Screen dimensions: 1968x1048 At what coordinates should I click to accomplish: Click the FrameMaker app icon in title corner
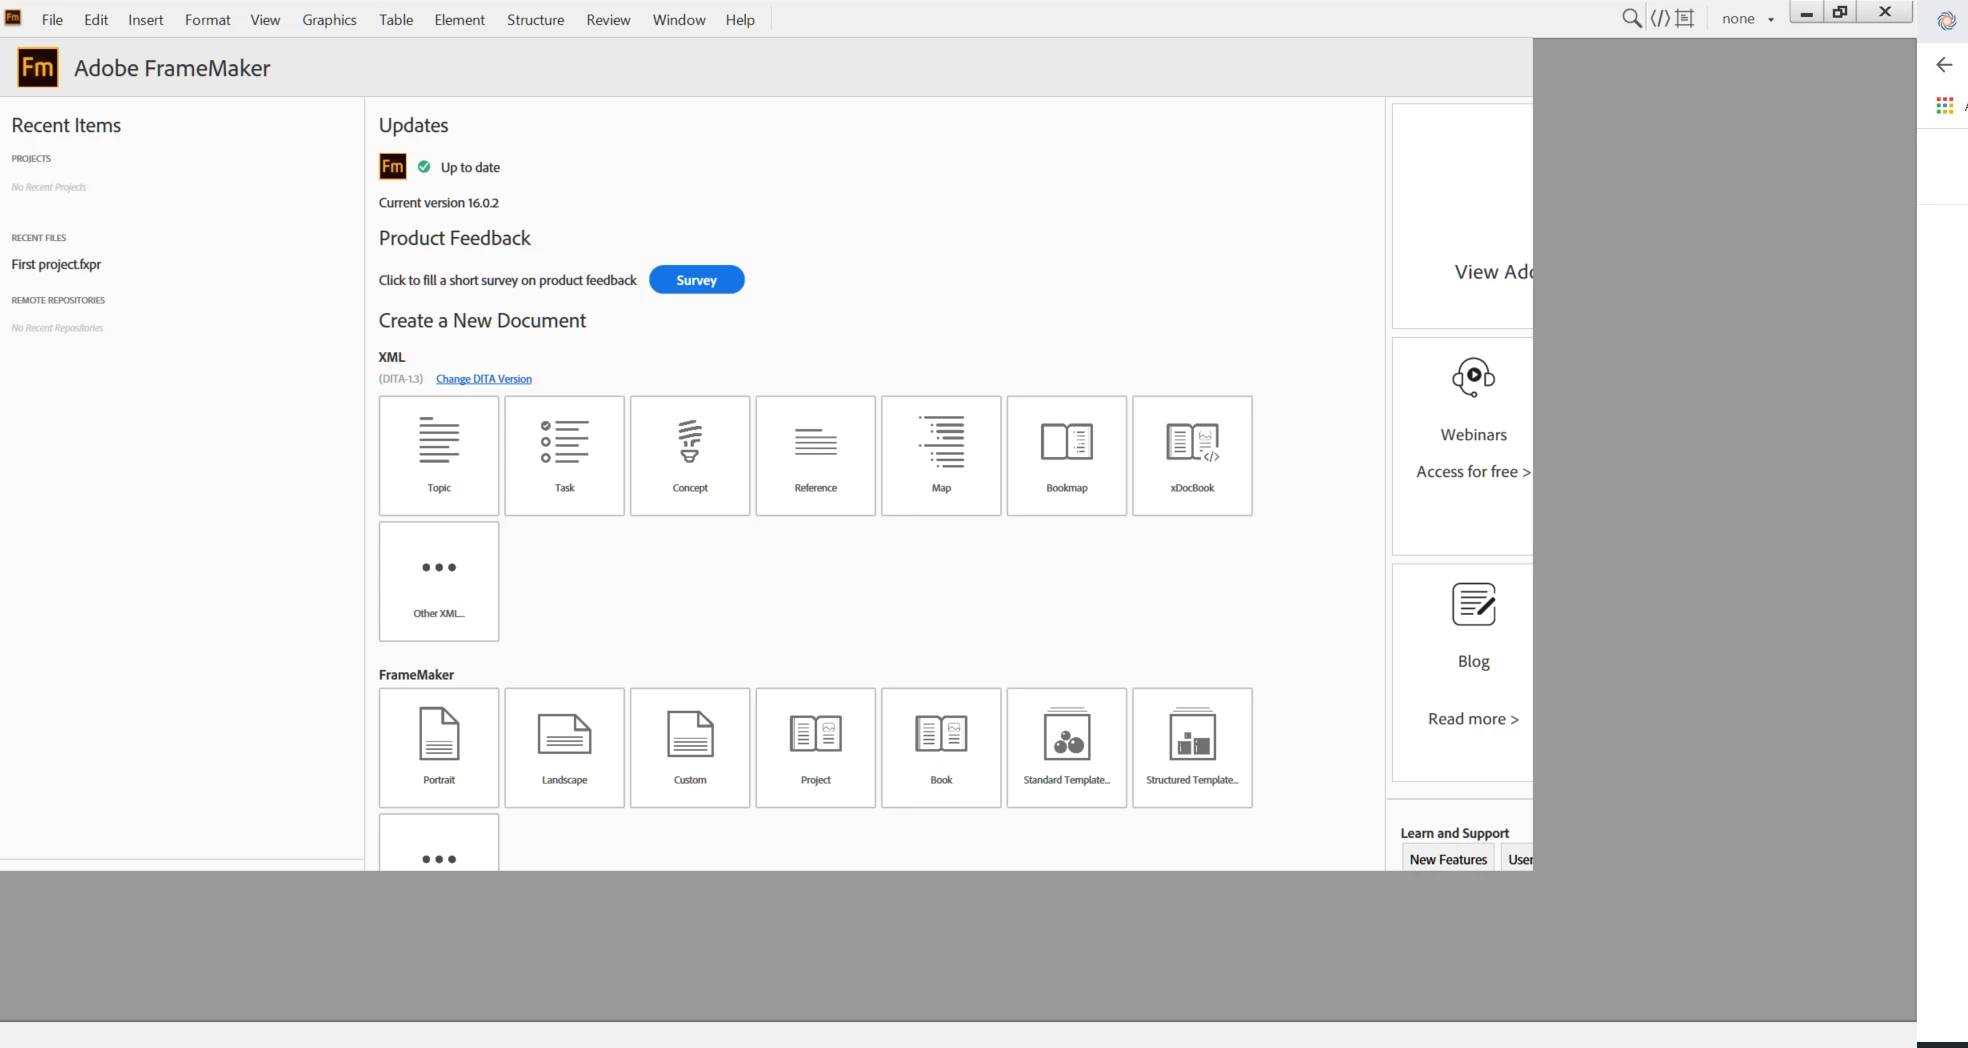point(13,17)
